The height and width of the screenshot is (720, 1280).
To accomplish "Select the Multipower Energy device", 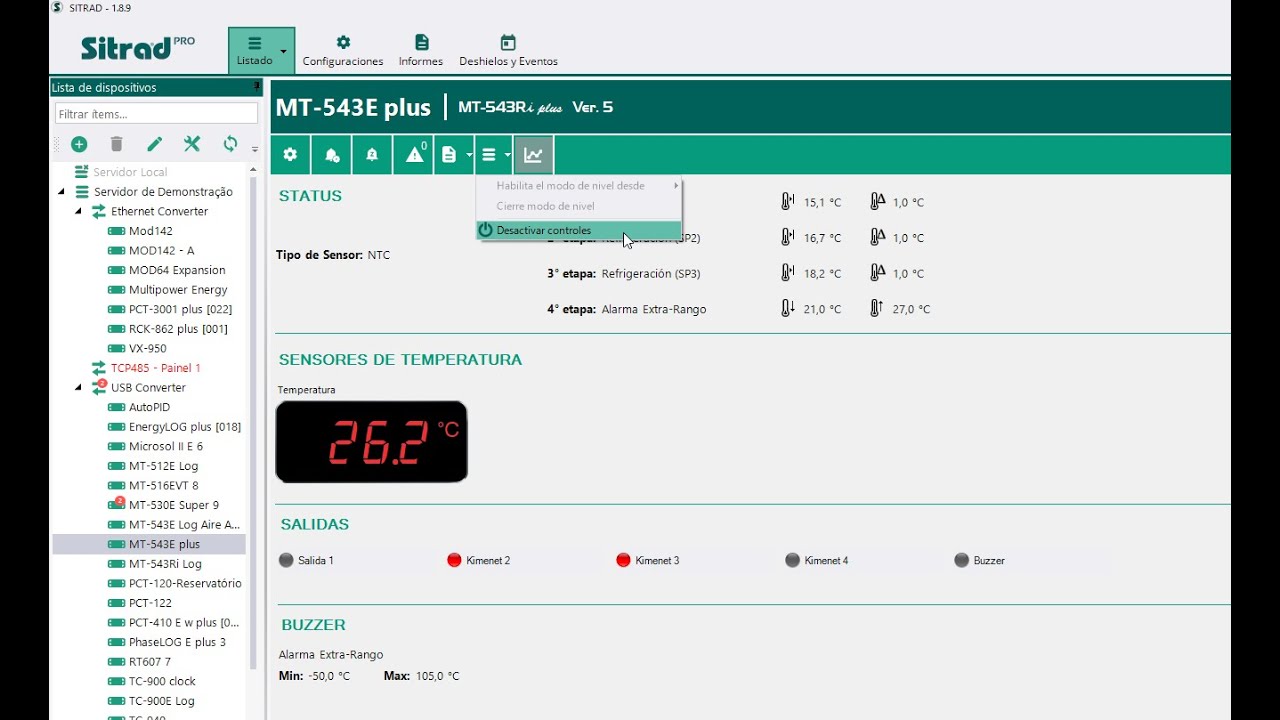I will coord(178,290).
